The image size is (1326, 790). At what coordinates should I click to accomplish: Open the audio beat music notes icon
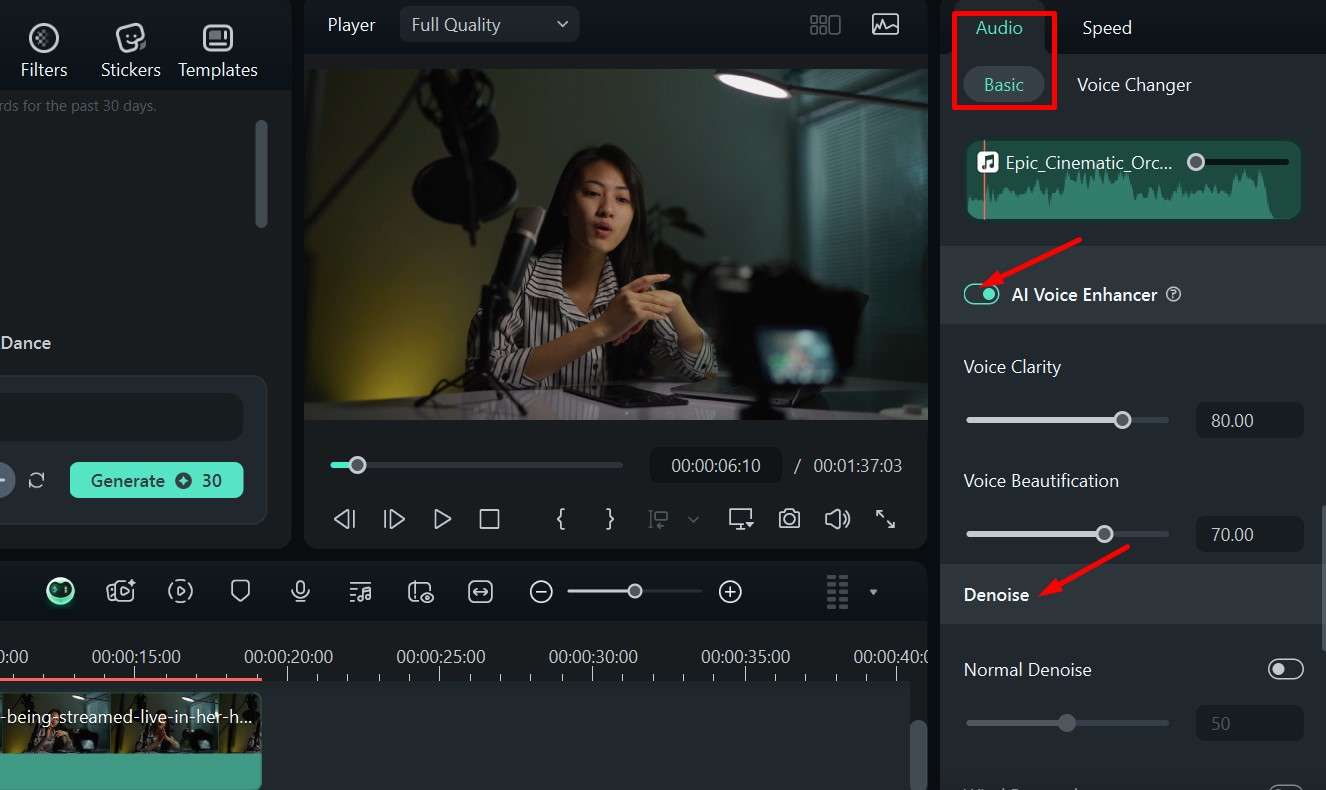360,592
